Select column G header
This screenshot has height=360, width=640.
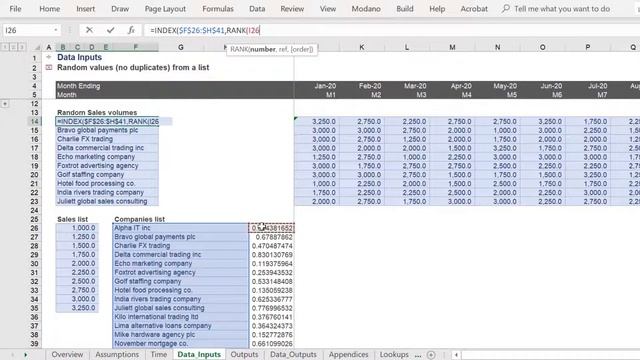click(x=180, y=47)
